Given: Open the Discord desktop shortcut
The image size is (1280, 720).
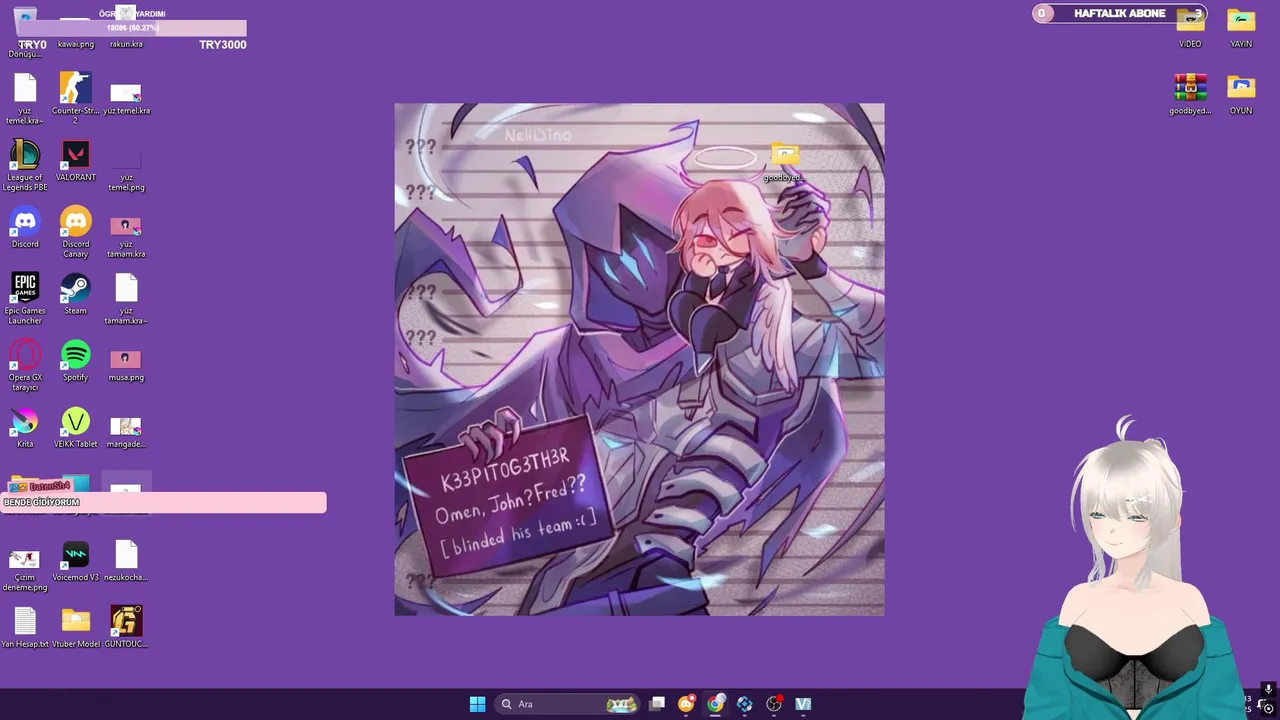Looking at the screenshot, I should (25, 228).
